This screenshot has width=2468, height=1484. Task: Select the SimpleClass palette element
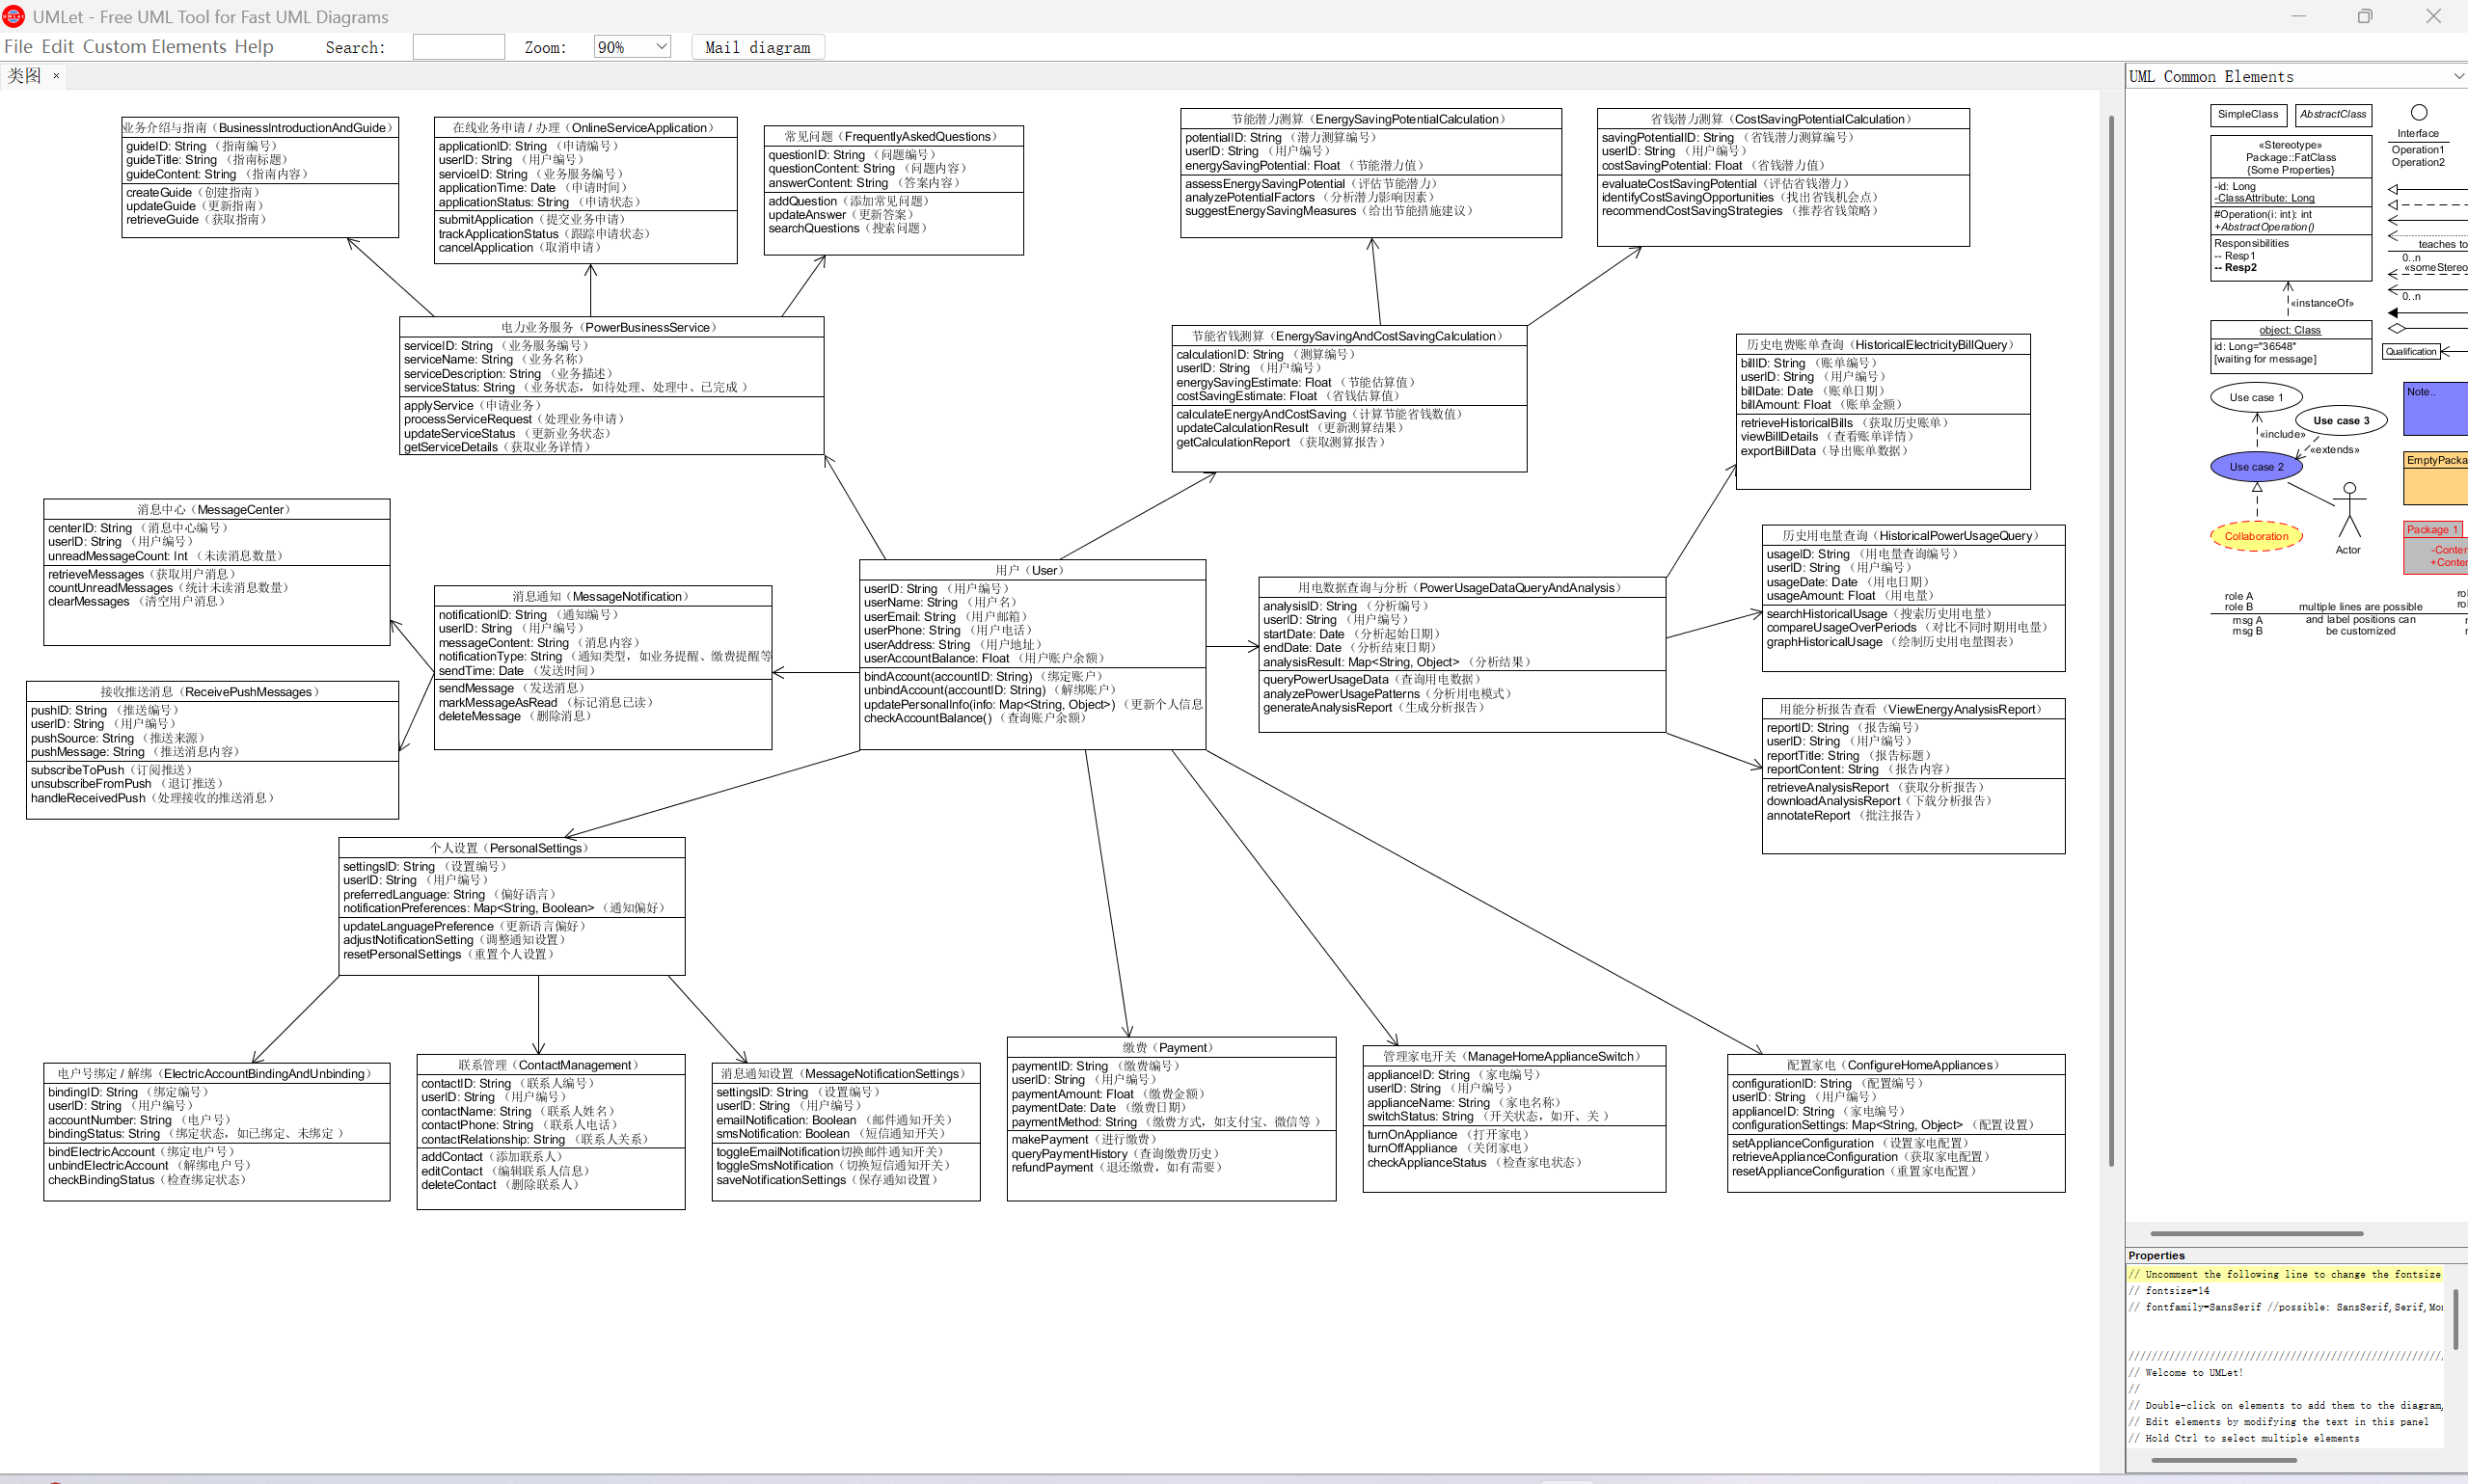coord(2247,115)
